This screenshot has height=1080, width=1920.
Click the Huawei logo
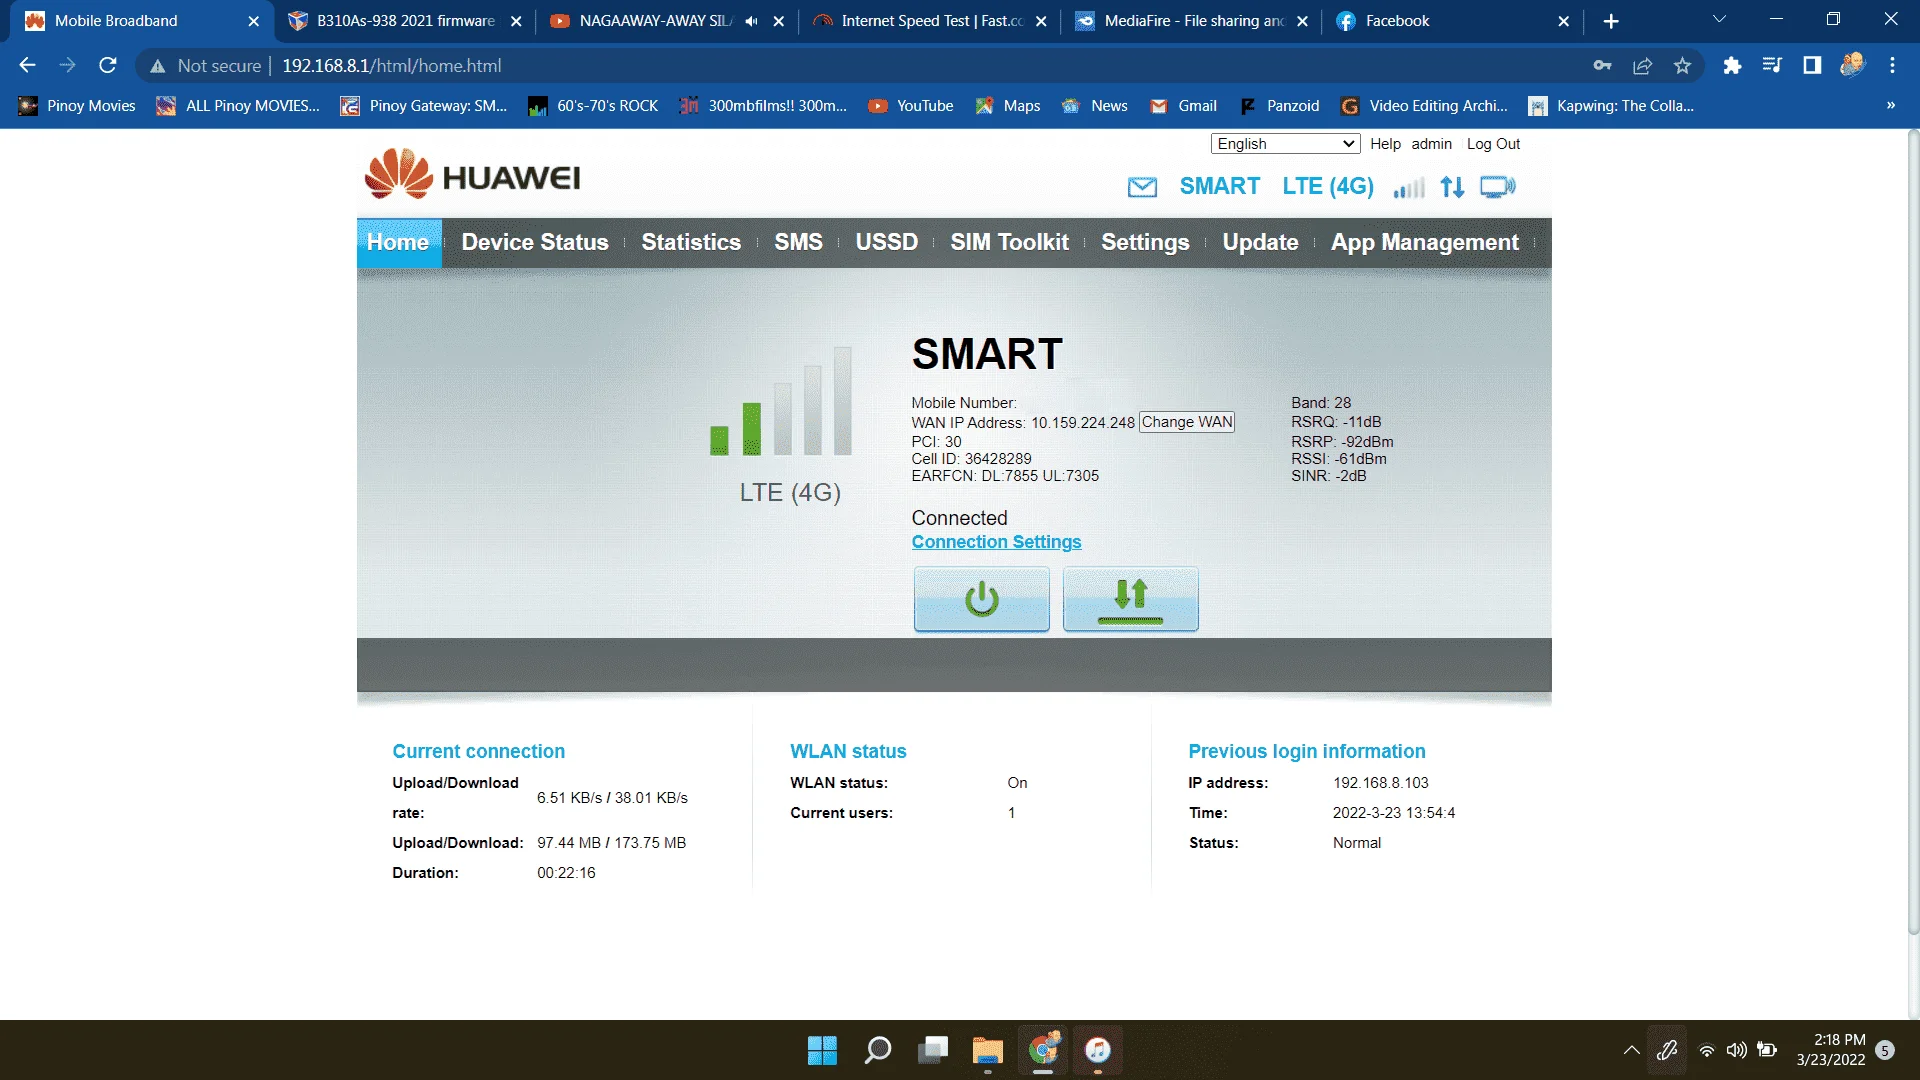[x=472, y=175]
